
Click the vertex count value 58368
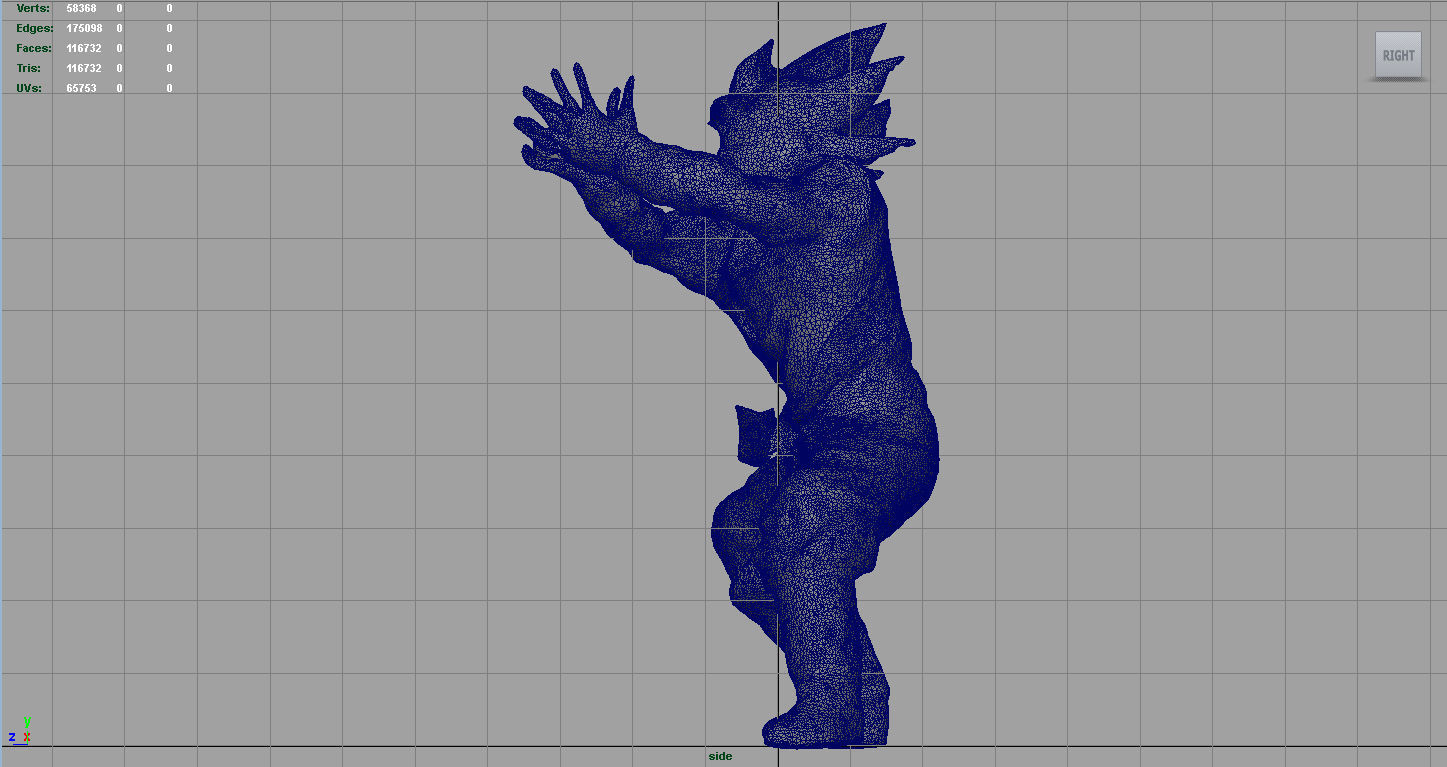(81, 8)
